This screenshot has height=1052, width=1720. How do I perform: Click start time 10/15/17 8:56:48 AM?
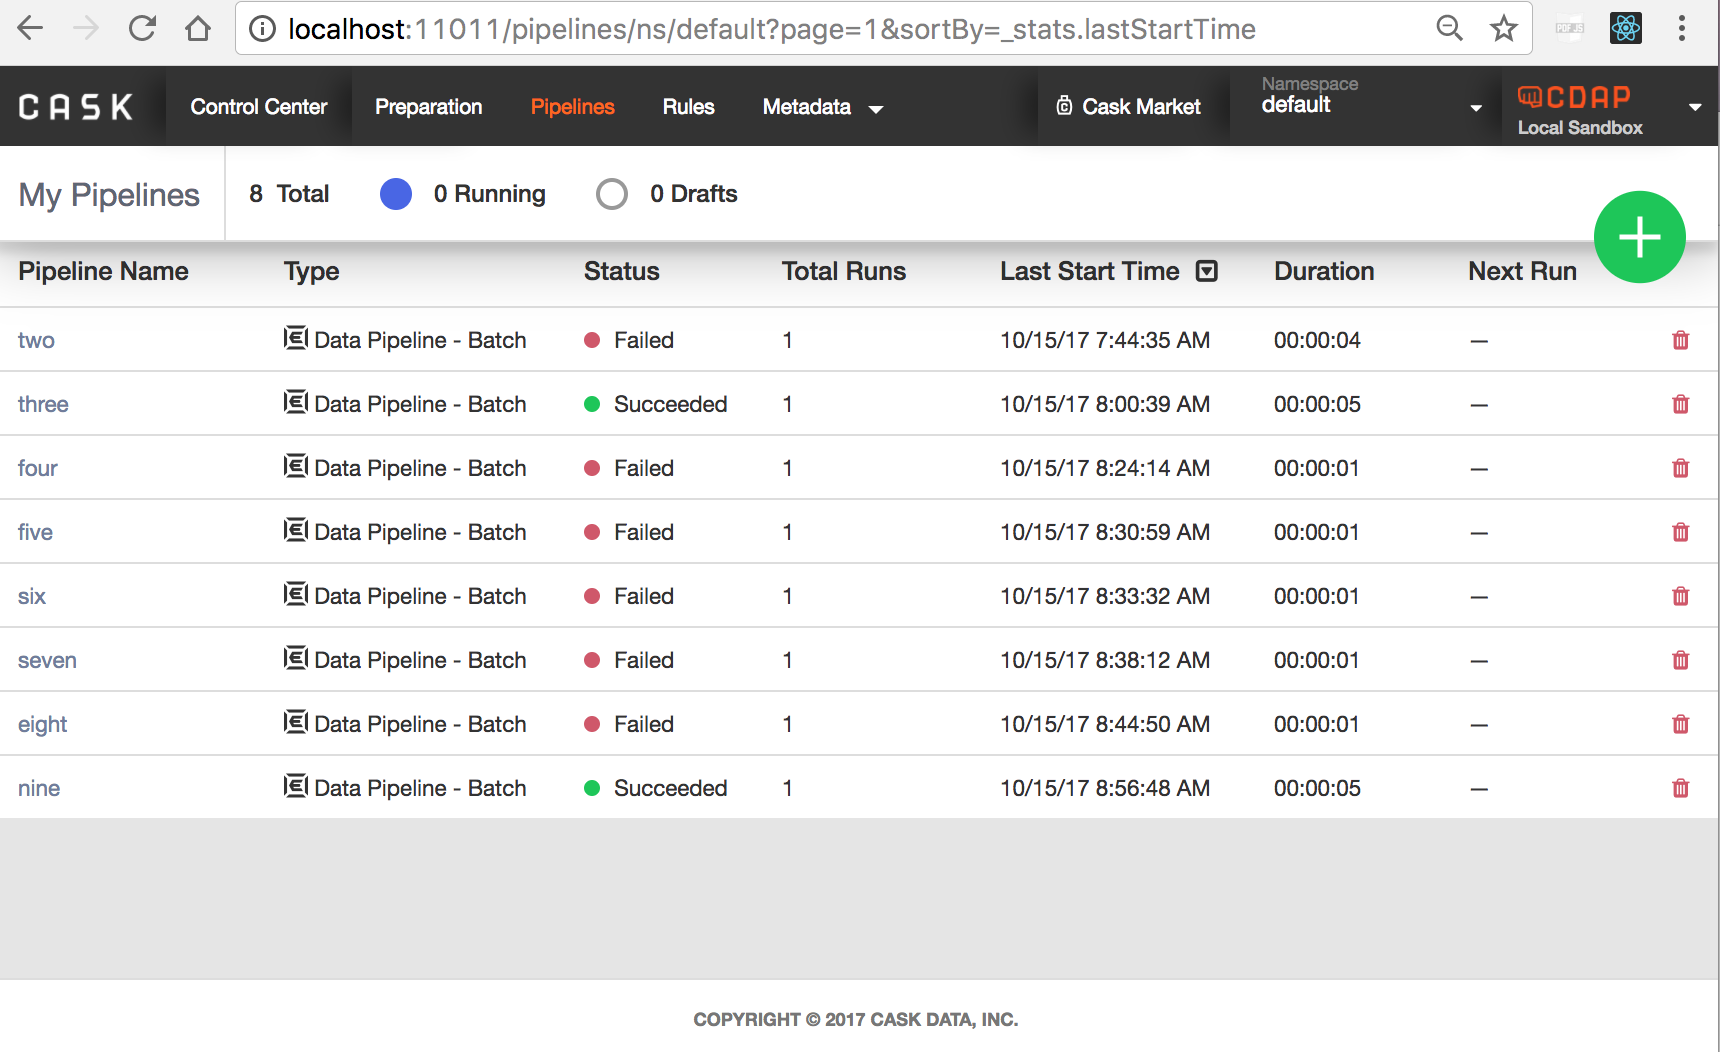click(1105, 788)
